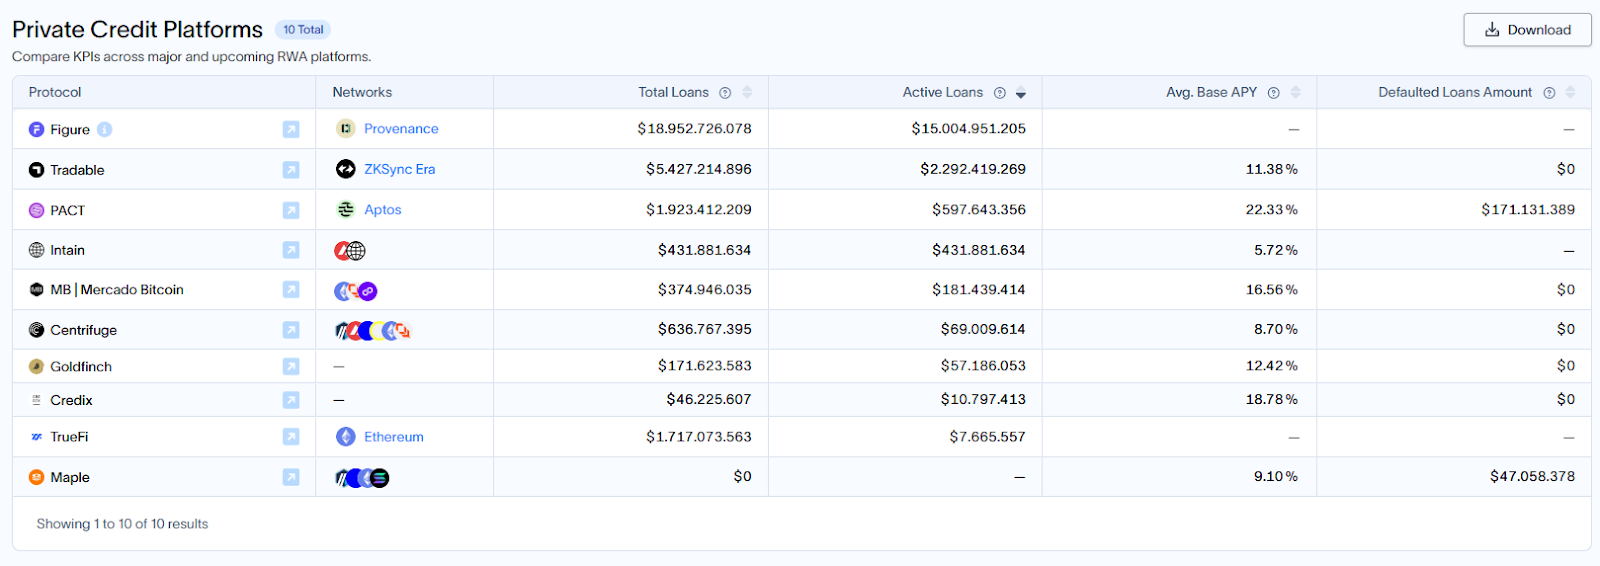Click the Networks column header
1600x566 pixels.
[362, 92]
